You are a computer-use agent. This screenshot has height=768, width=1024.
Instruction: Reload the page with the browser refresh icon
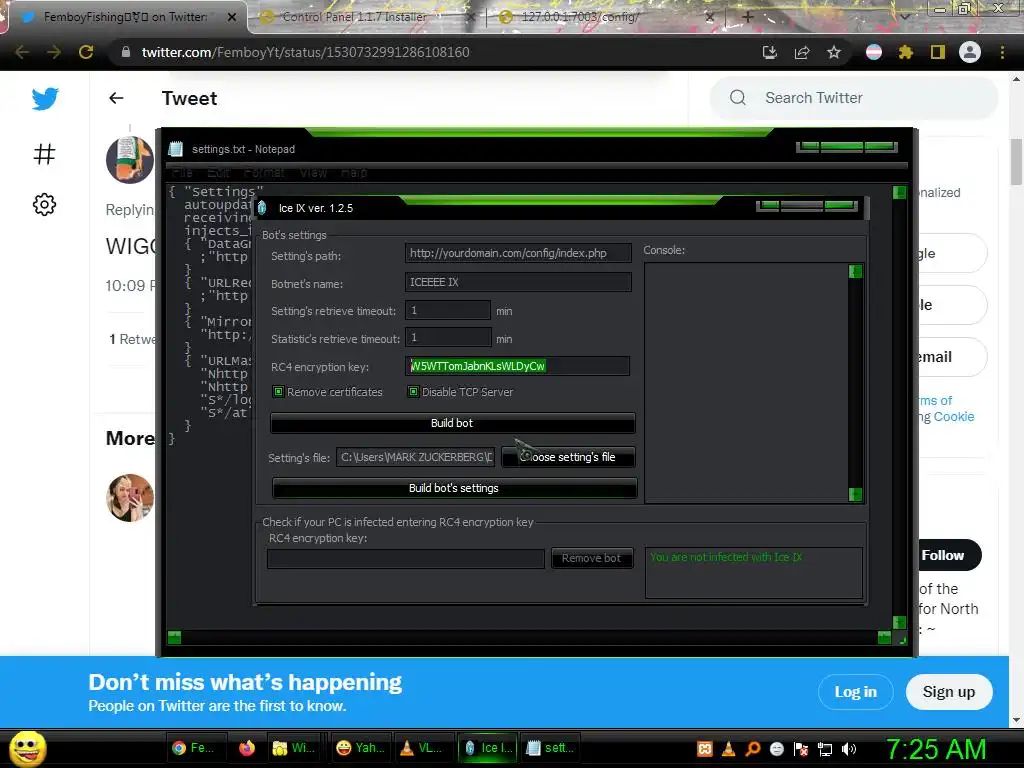(86, 52)
